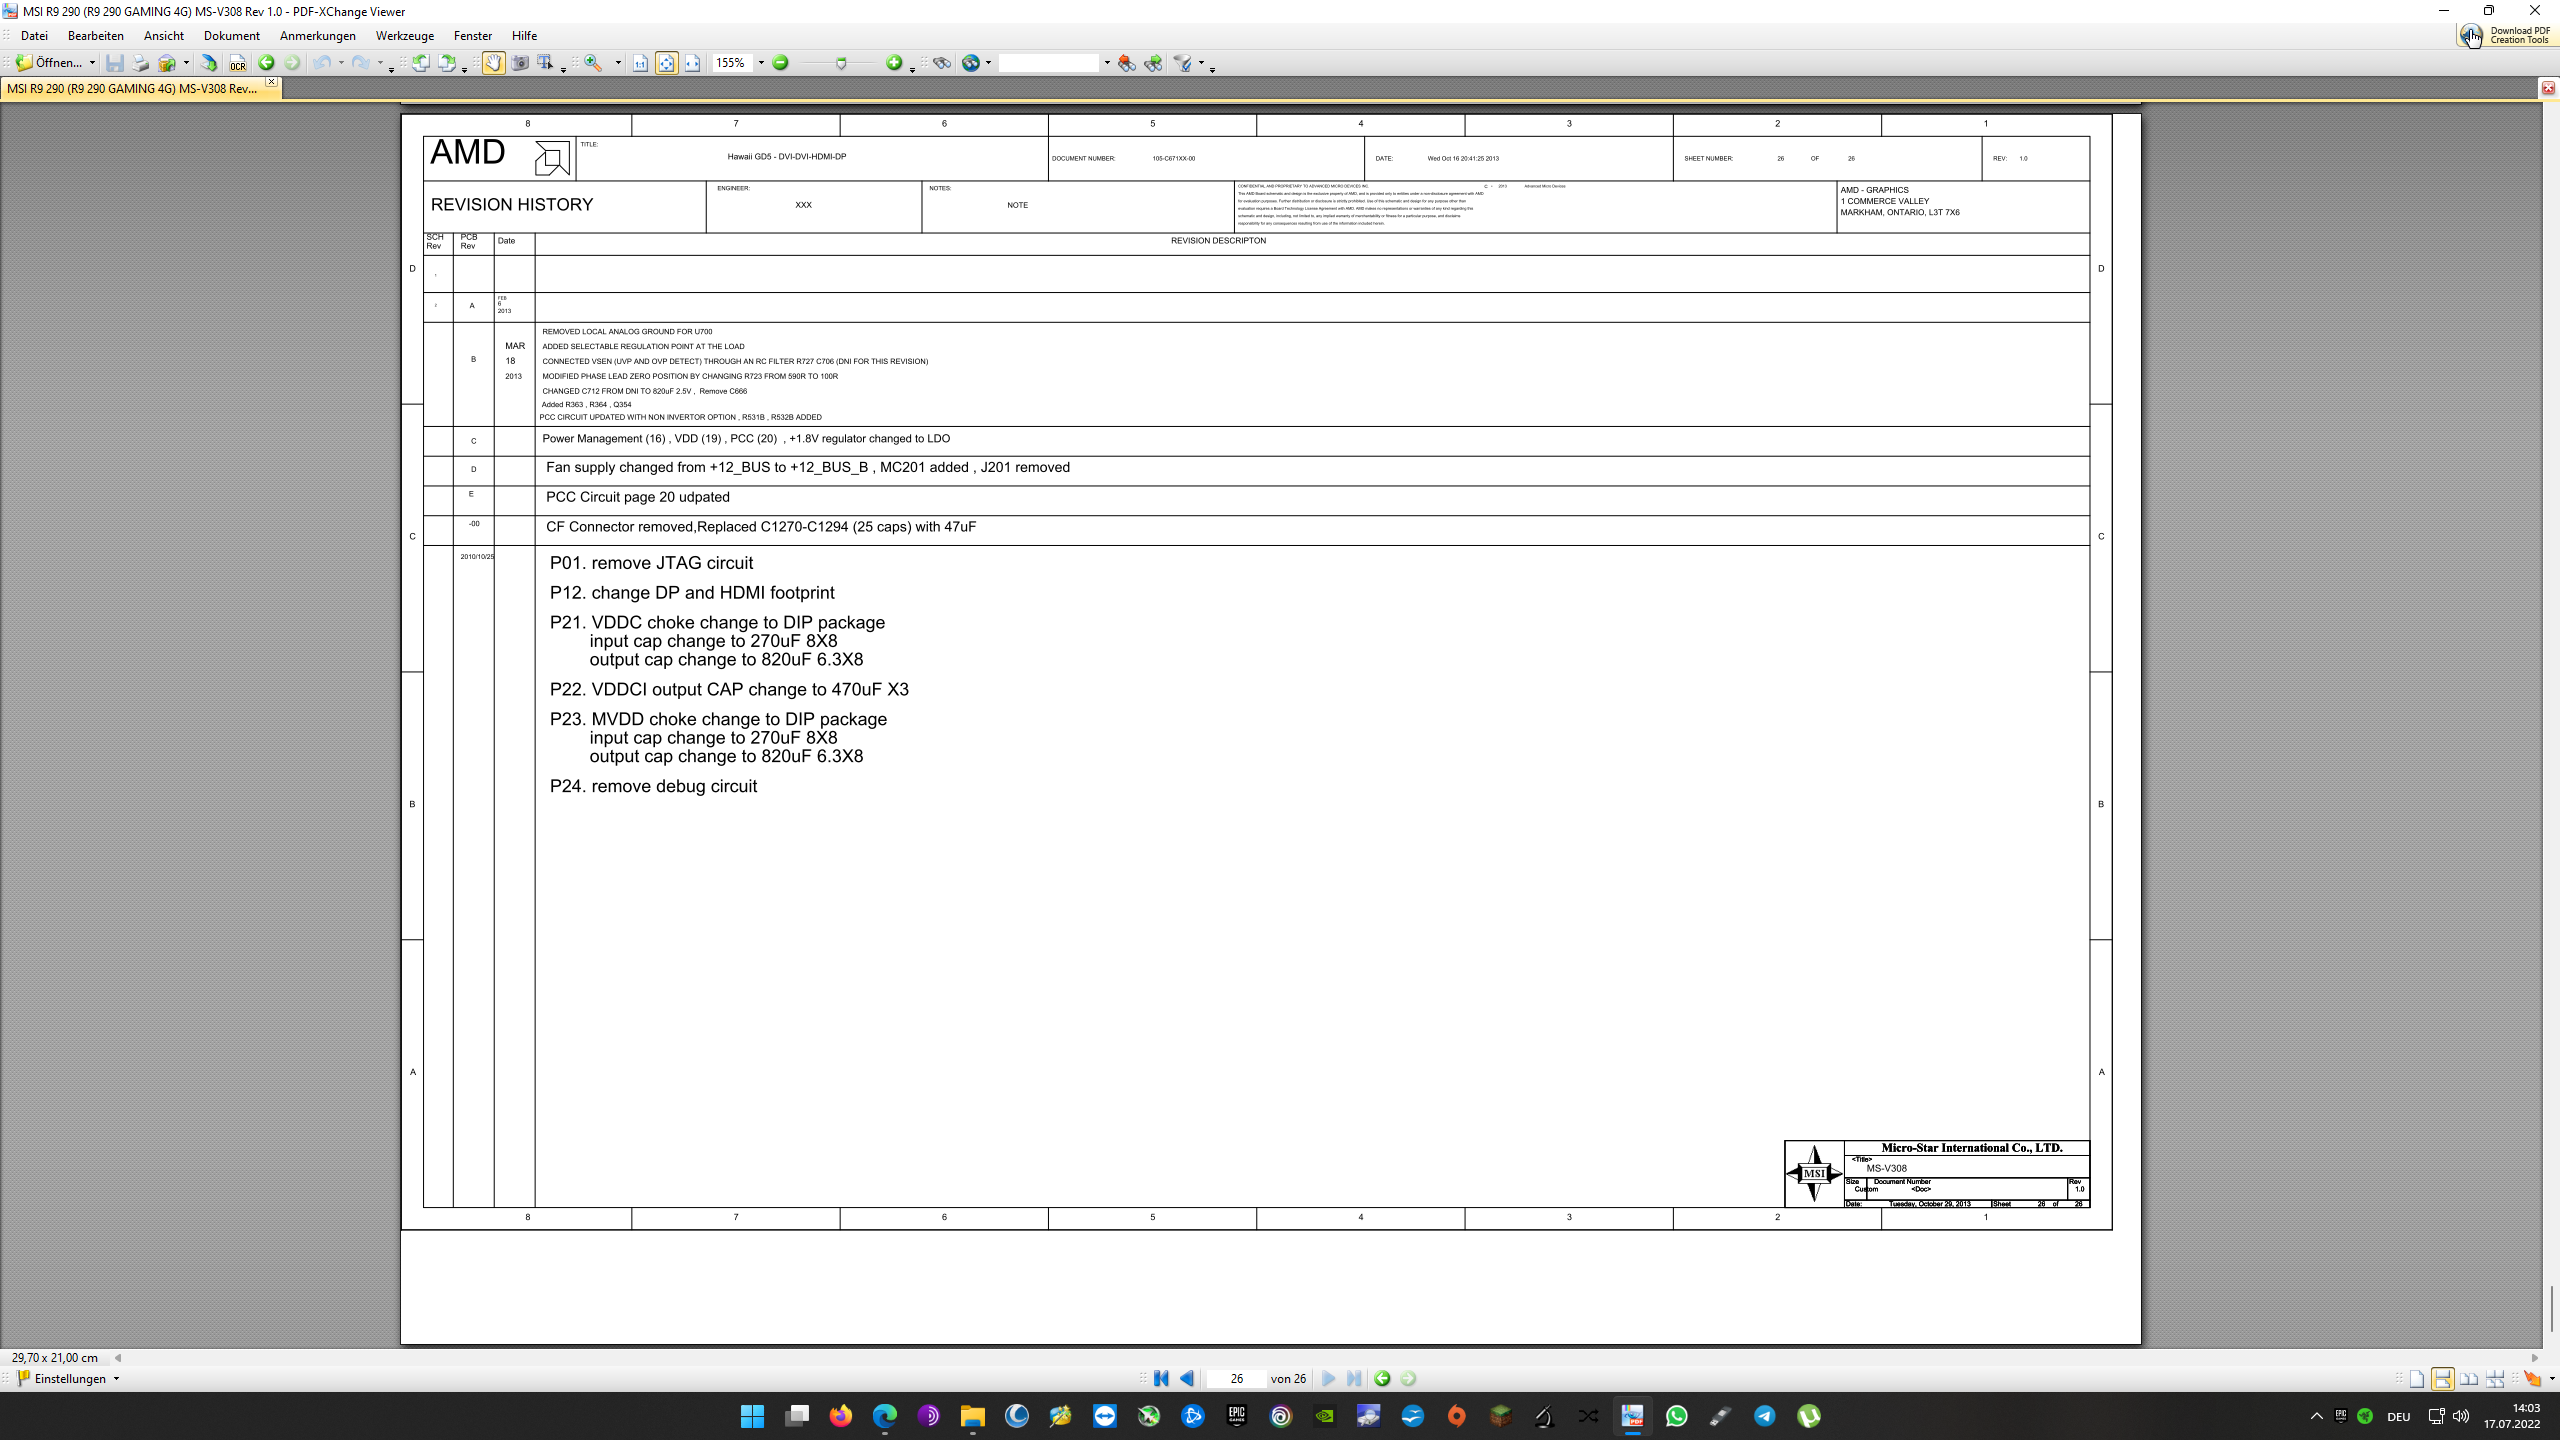Viewport: 2560px width, 1440px height.
Task: Open the search box history dropdown
Action: pyautogui.click(x=1107, y=63)
